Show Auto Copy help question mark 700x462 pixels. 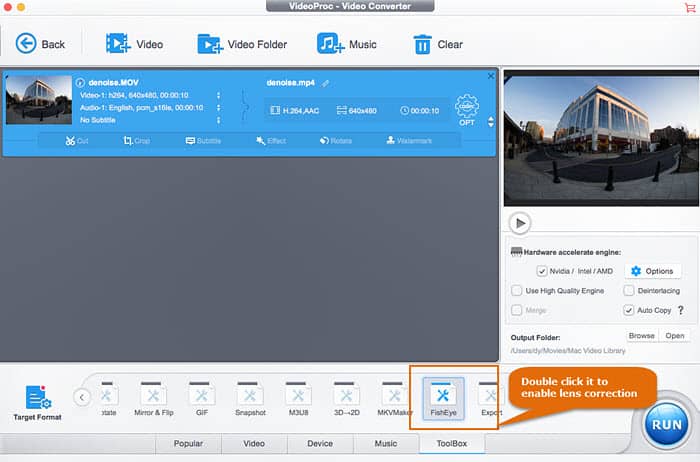click(681, 310)
